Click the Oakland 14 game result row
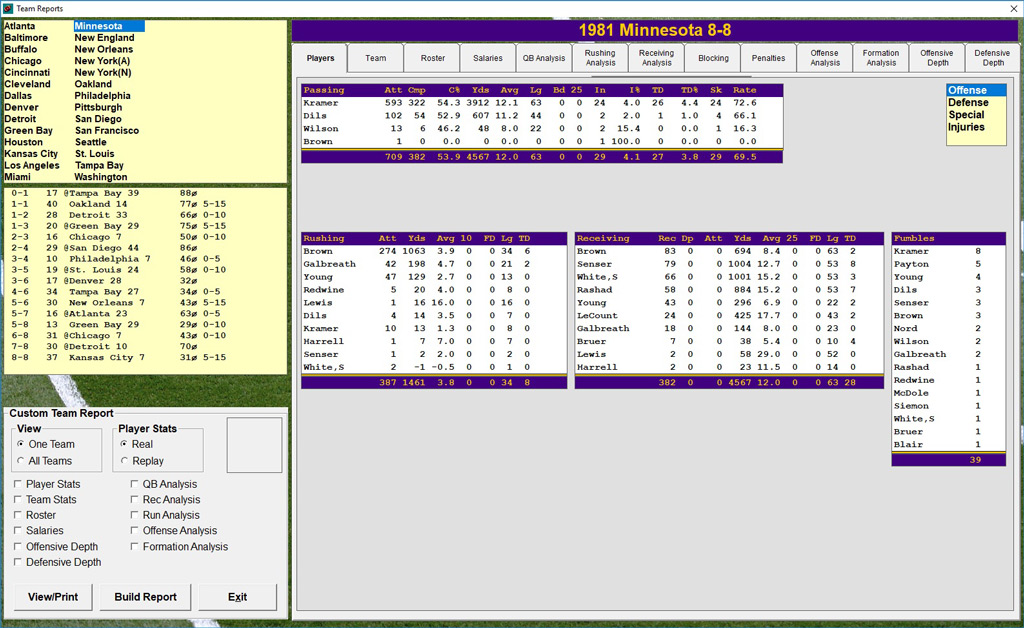 [x=145, y=204]
